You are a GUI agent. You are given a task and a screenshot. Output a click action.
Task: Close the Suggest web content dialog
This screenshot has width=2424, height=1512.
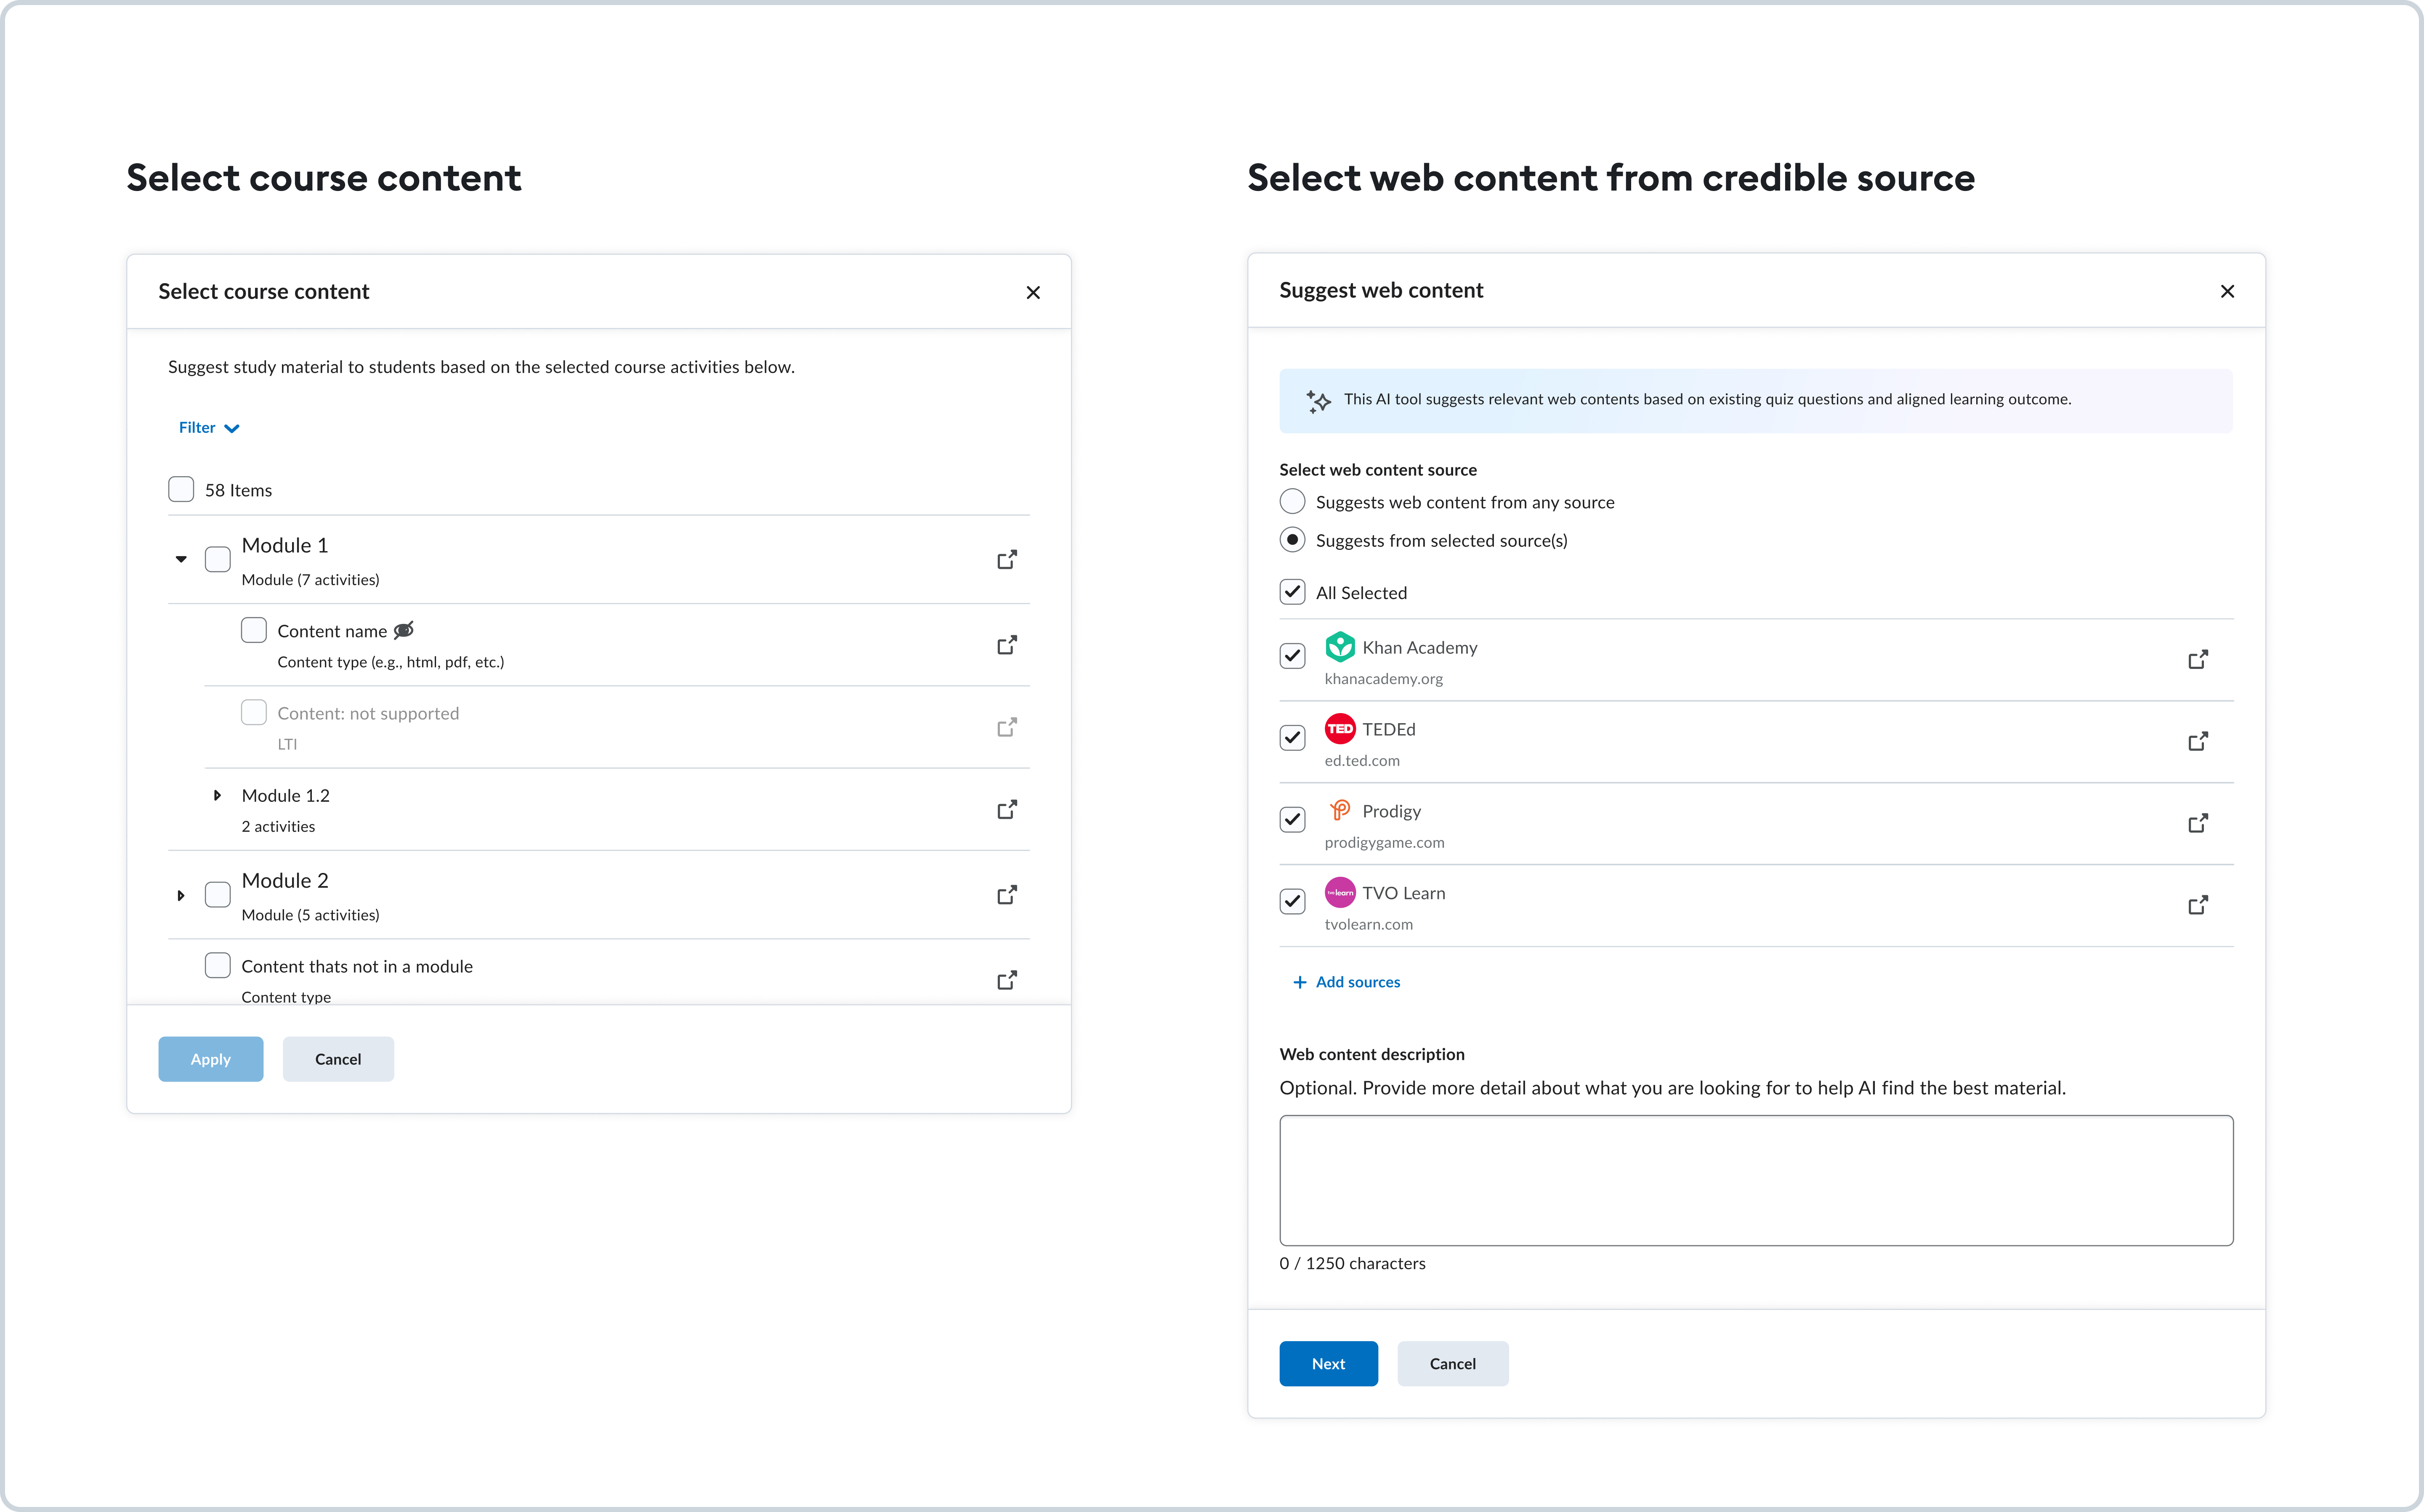tap(2227, 291)
